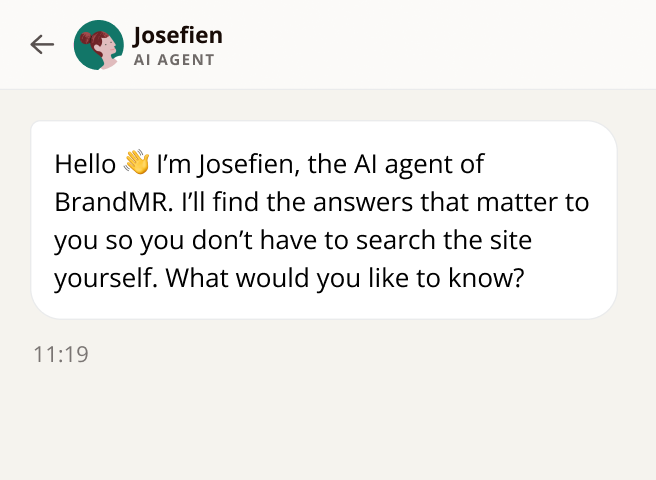The image size is (656, 480).
Task: Click "the AI agent of" words in bubble
Action: (x=403, y=164)
